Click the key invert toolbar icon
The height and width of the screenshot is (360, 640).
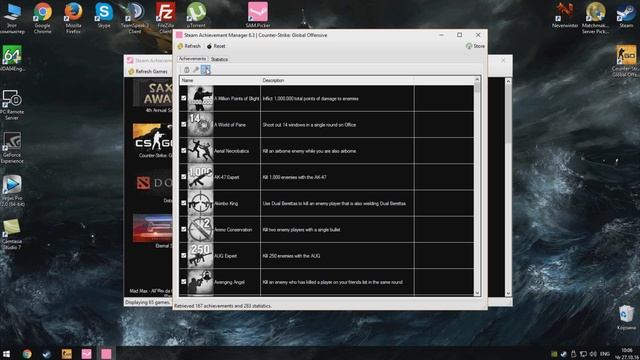coord(196,70)
